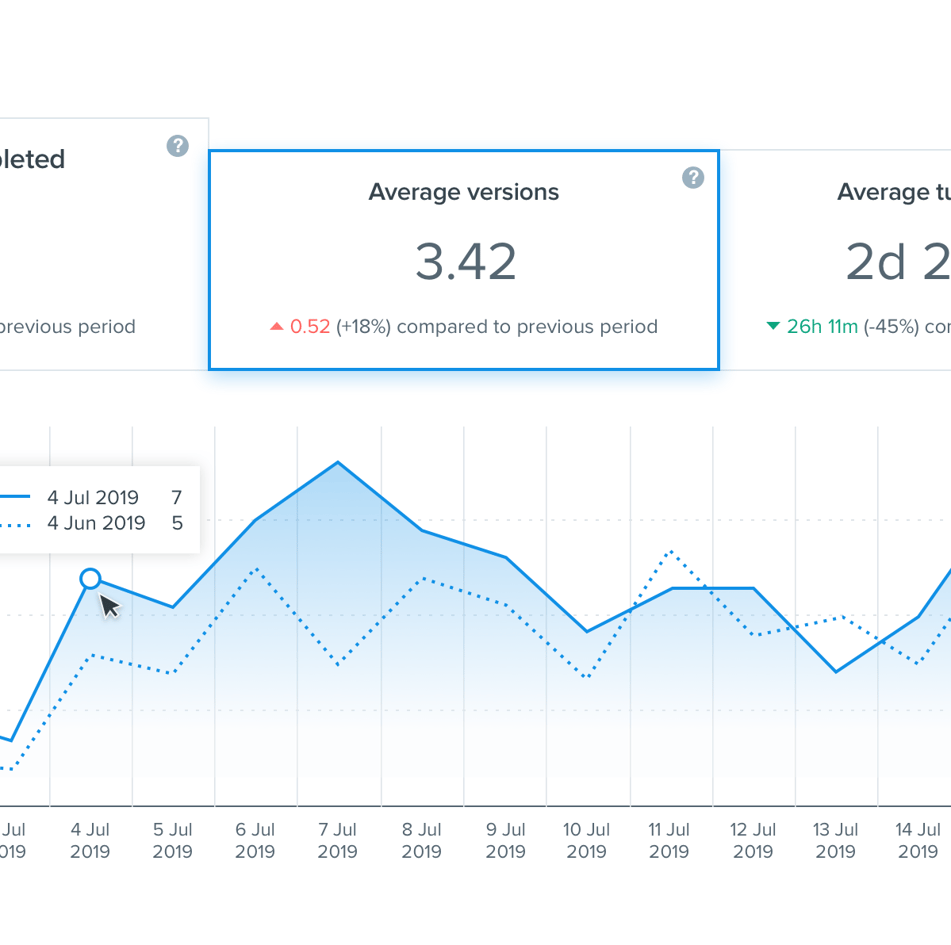Click the help icon on Average versions card
This screenshot has width=951, height=945.
(692, 178)
